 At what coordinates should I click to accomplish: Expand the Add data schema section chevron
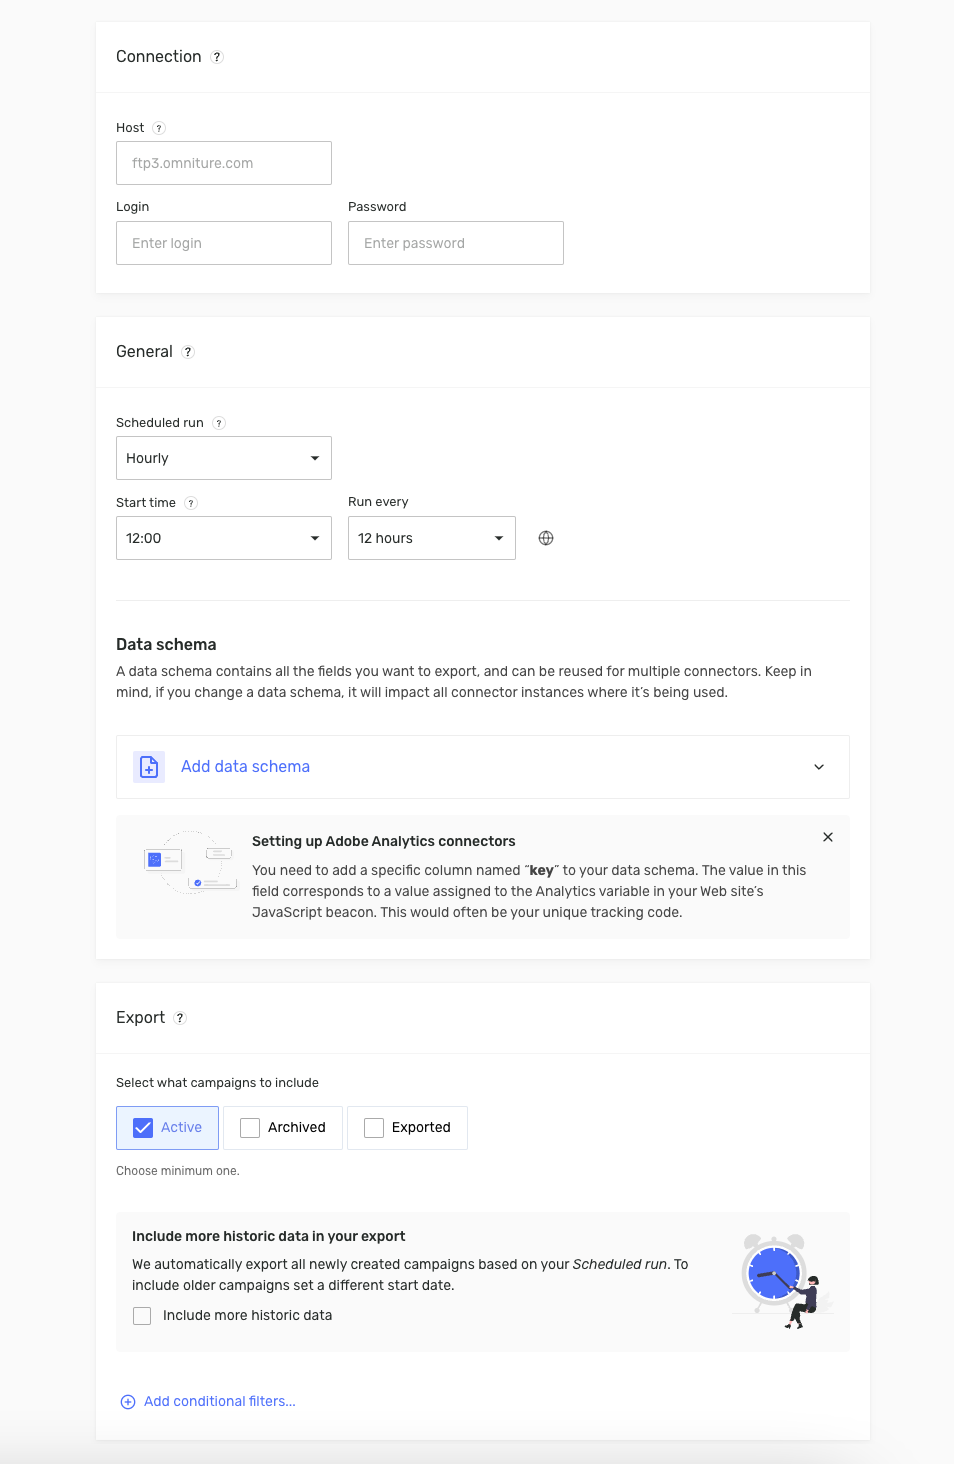tap(819, 766)
